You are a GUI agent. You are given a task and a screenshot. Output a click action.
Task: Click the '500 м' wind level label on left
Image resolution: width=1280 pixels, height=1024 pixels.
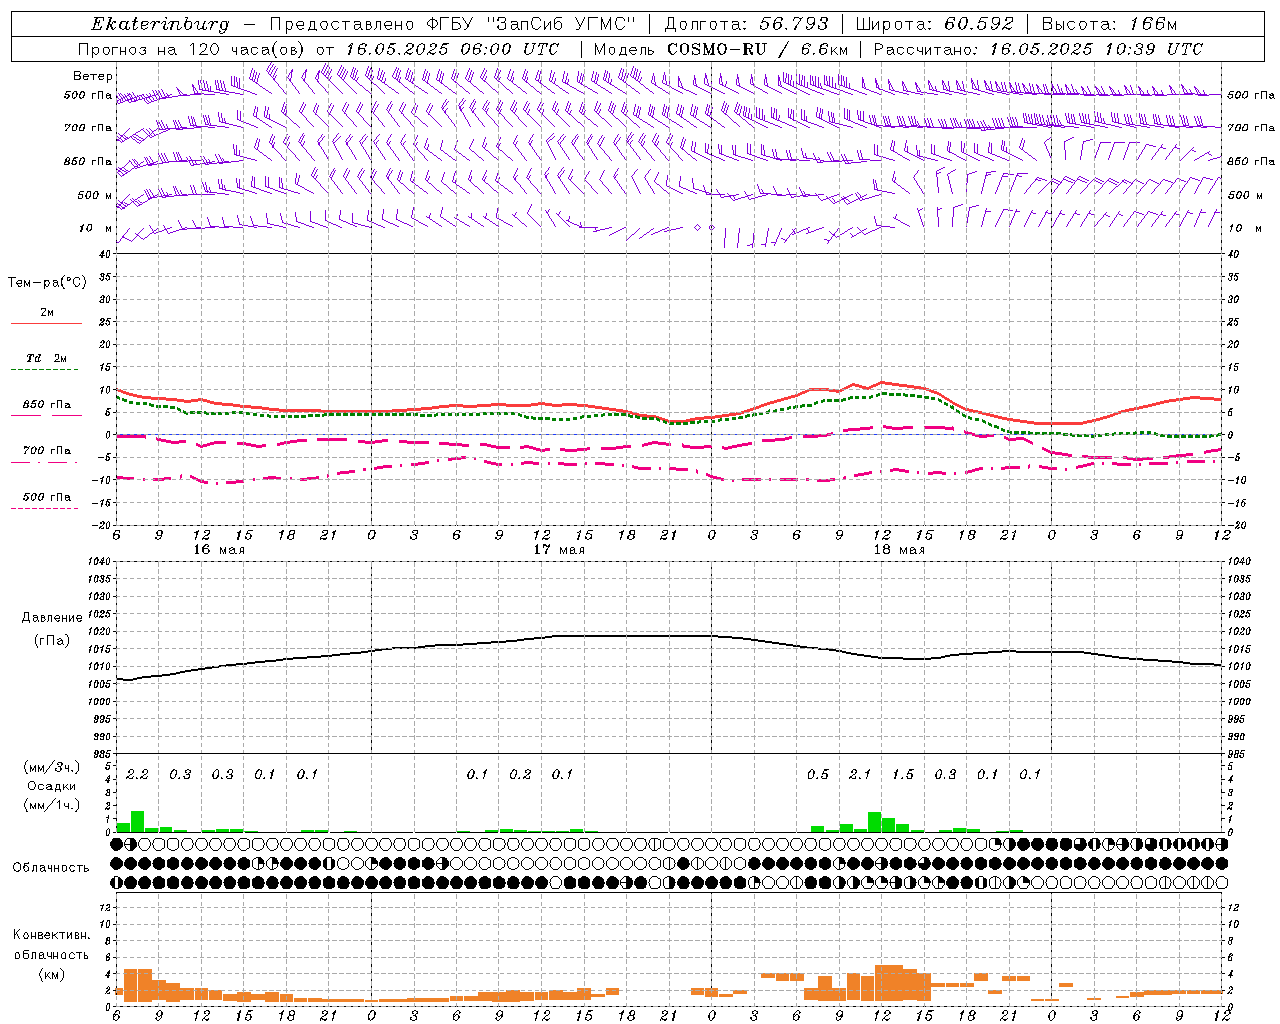[95, 195]
